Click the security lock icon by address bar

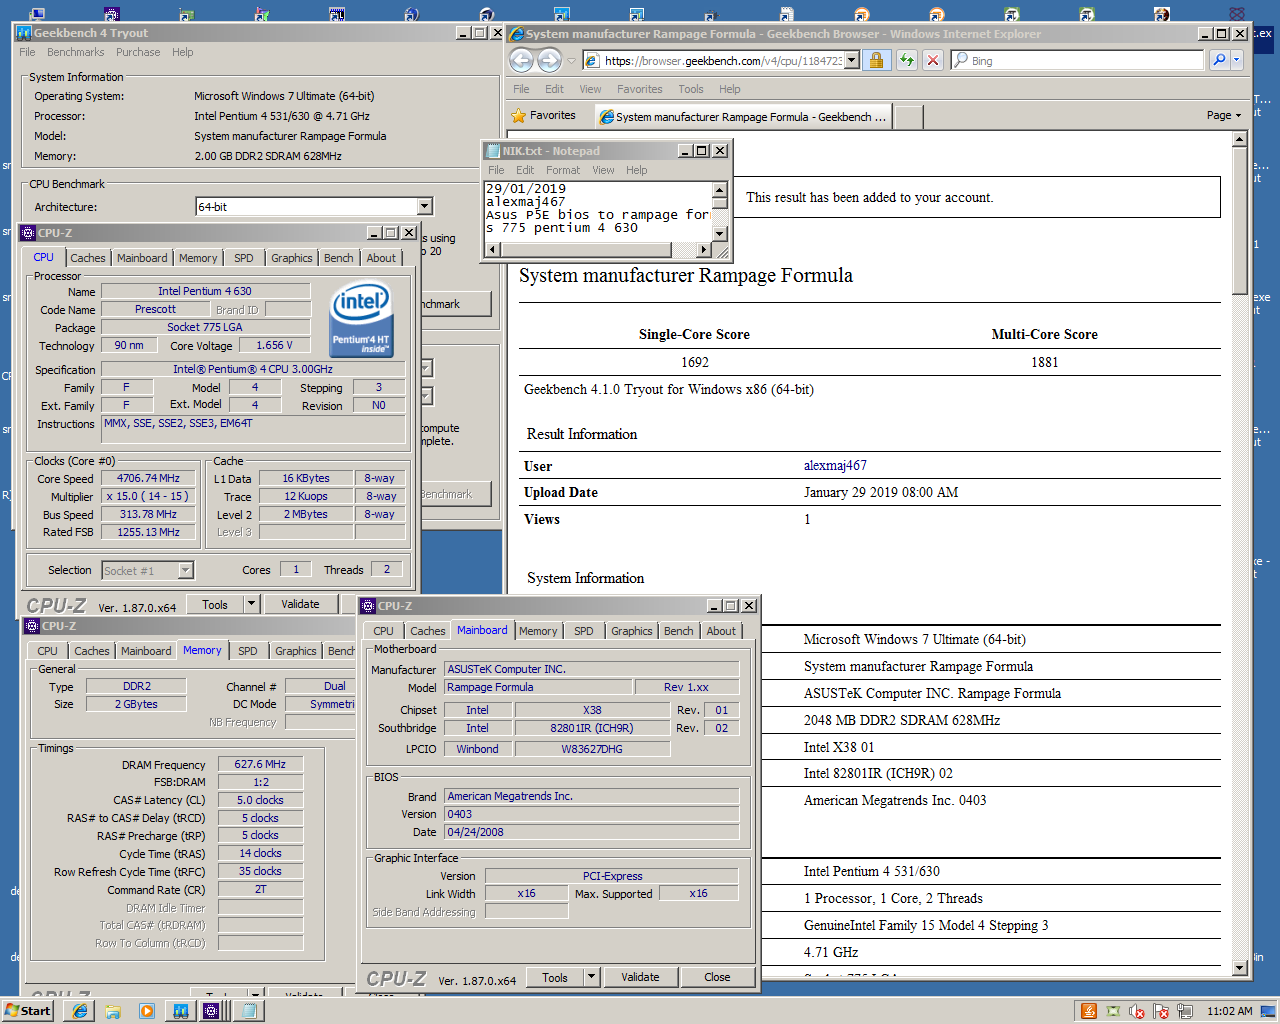876,61
